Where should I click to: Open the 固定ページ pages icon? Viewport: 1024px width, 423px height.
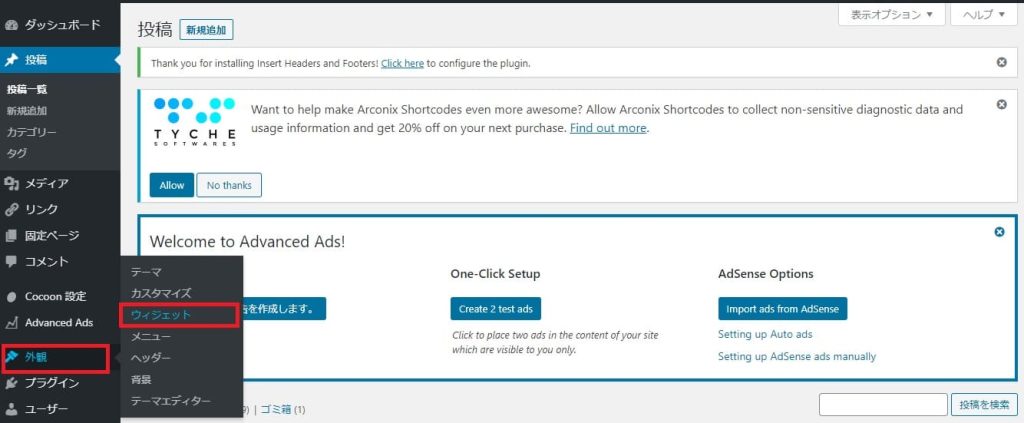pyautogui.click(x=10, y=236)
